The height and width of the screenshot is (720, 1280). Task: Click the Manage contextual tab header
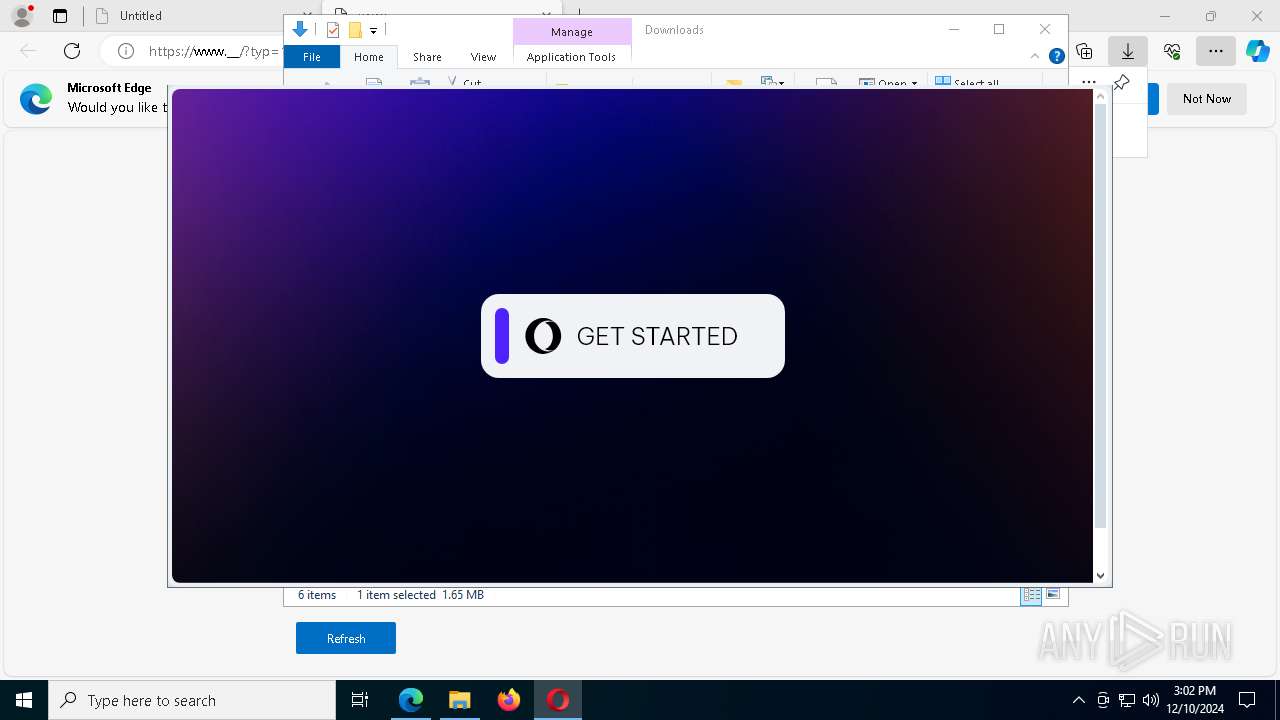pyautogui.click(x=572, y=32)
